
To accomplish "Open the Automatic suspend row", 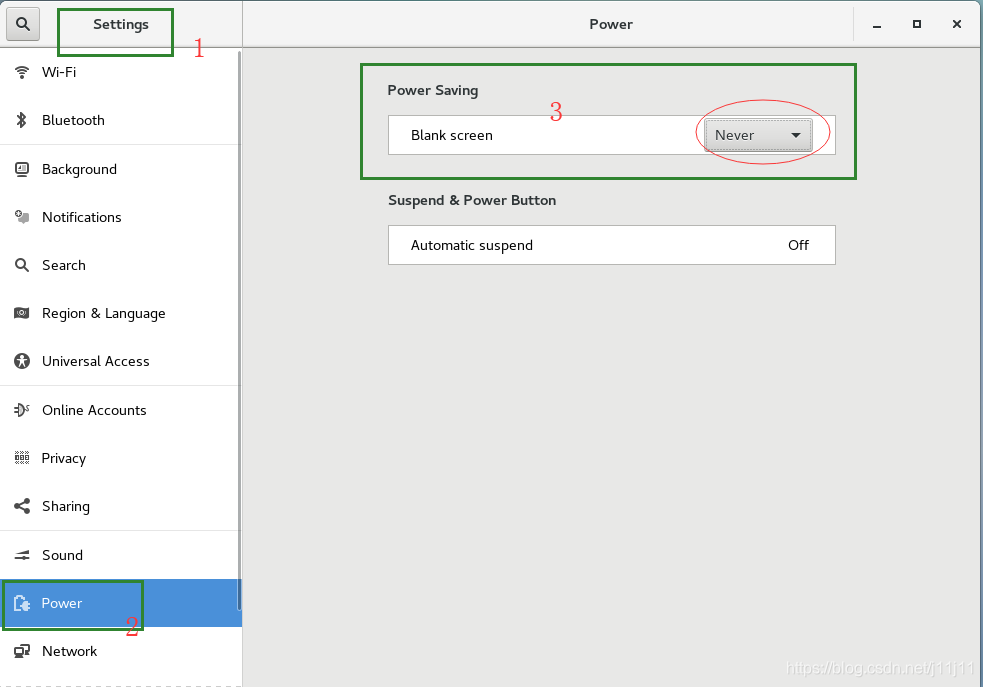I will tap(611, 245).
